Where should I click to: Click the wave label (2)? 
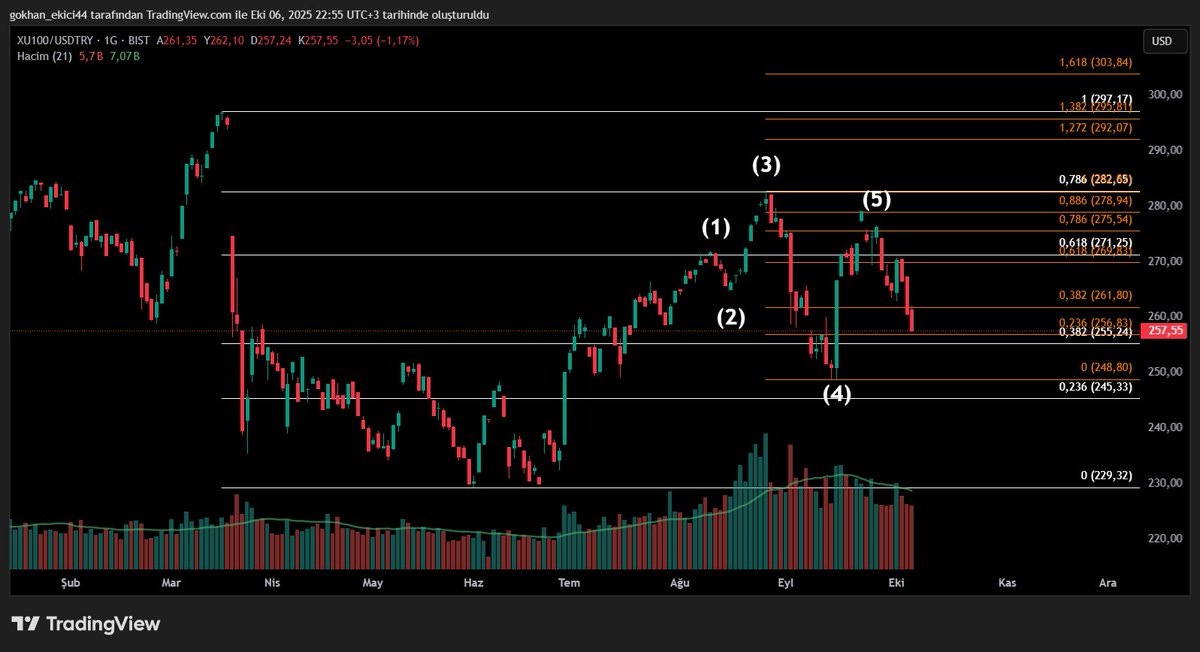(731, 318)
